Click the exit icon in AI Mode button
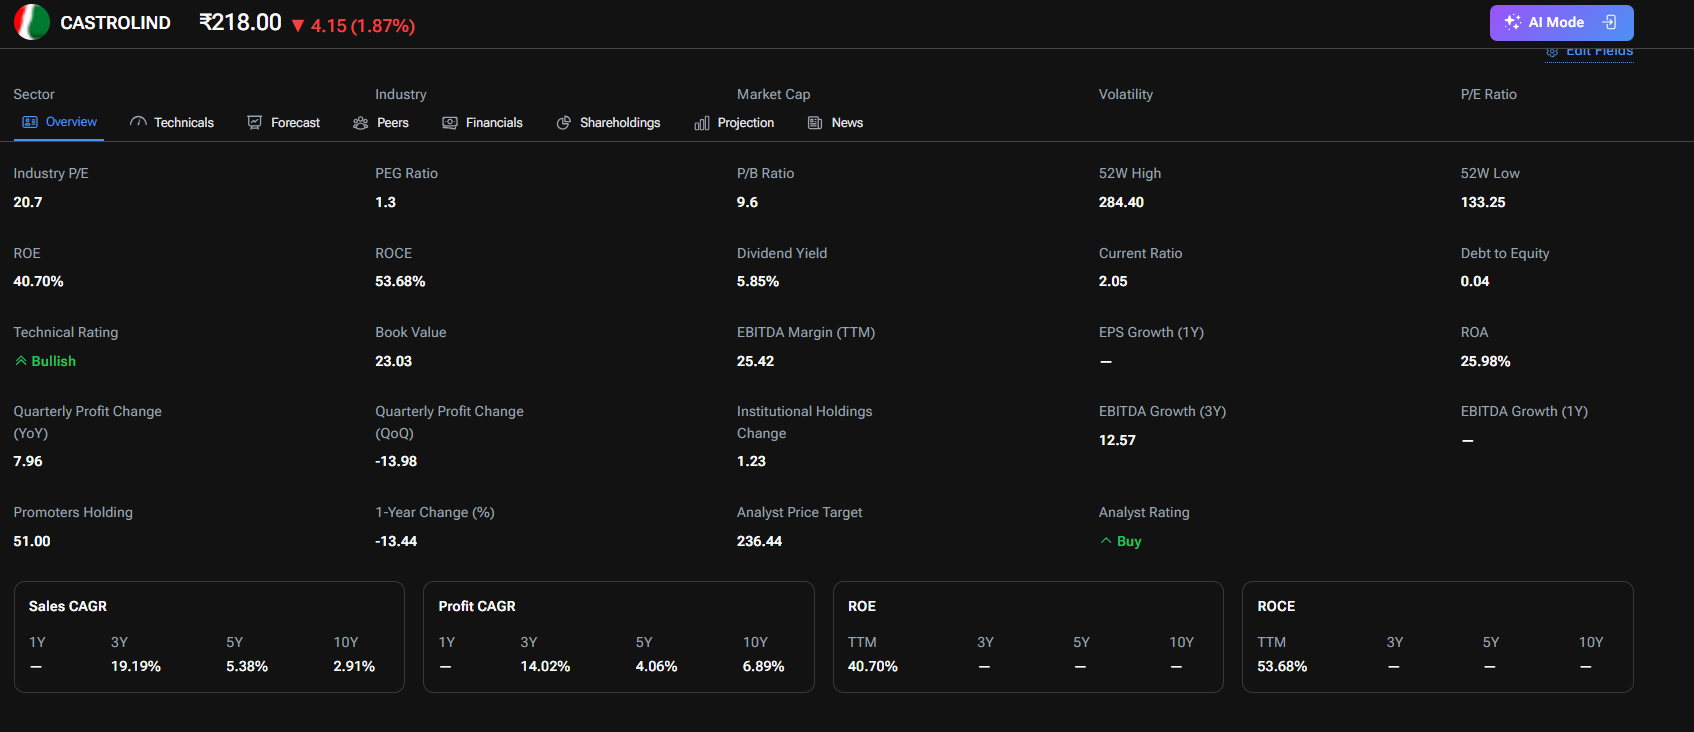This screenshot has width=1694, height=732. point(1609,22)
